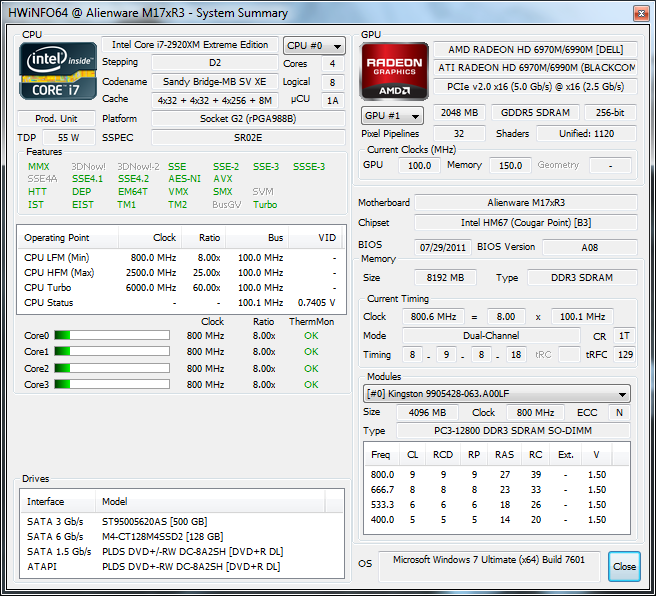Image resolution: width=656 pixels, height=596 pixels.
Task: Click the Windows 7 Ultimate OS field
Action: pos(489,566)
